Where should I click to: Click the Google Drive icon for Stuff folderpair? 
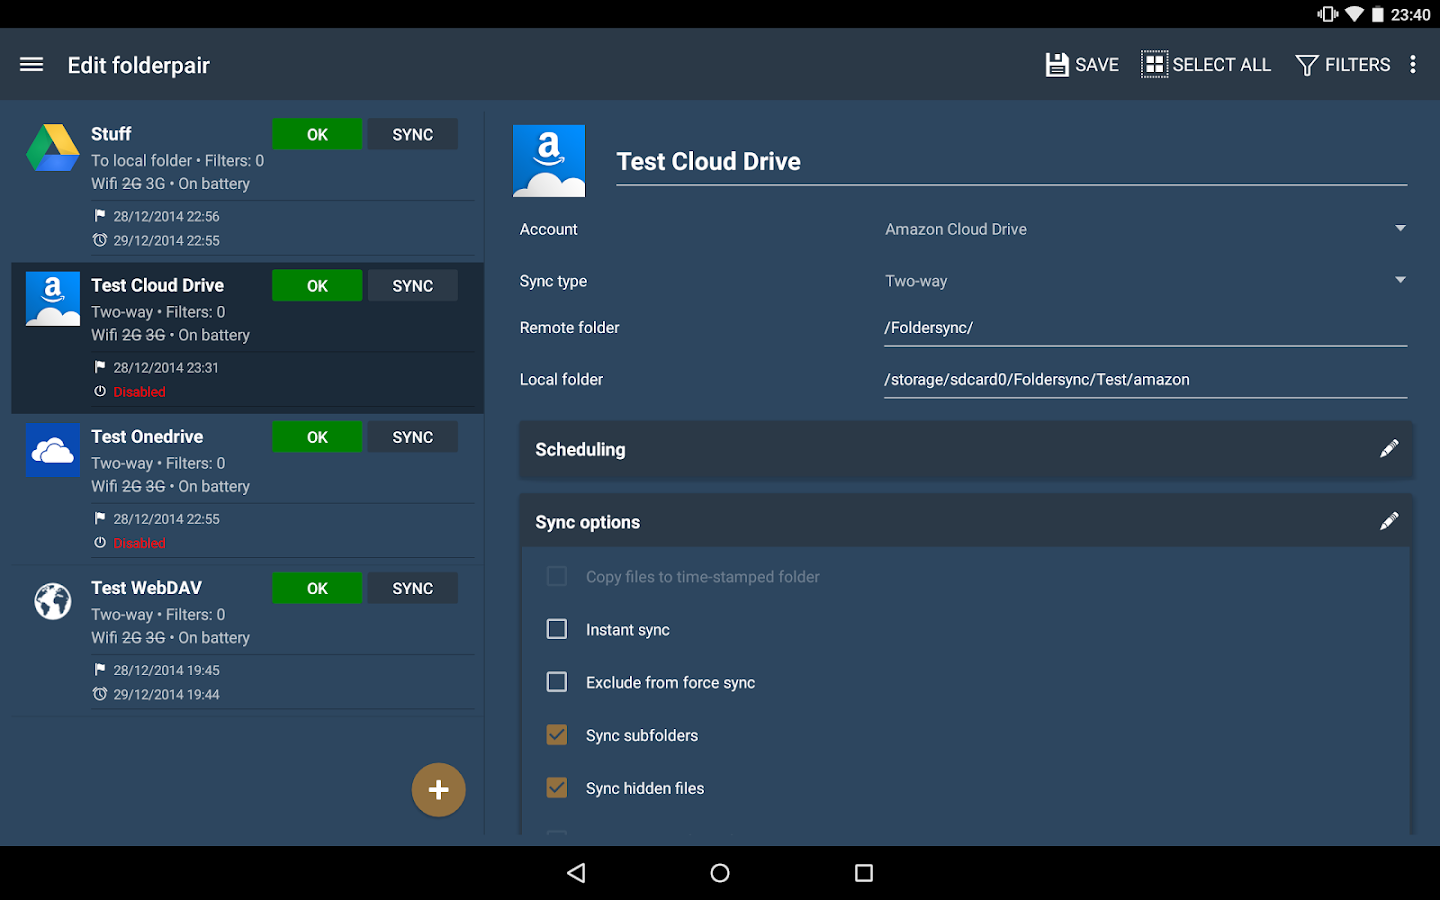click(52, 148)
